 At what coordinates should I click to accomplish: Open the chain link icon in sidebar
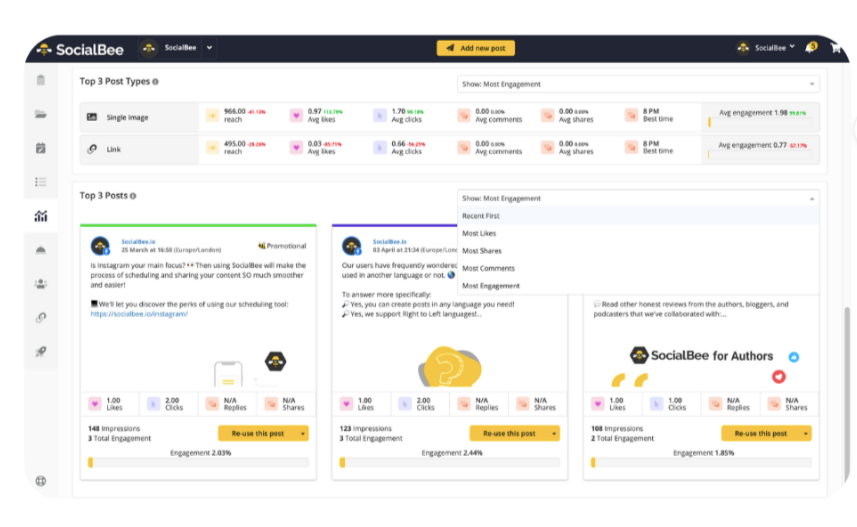click(x=40, y=318)
